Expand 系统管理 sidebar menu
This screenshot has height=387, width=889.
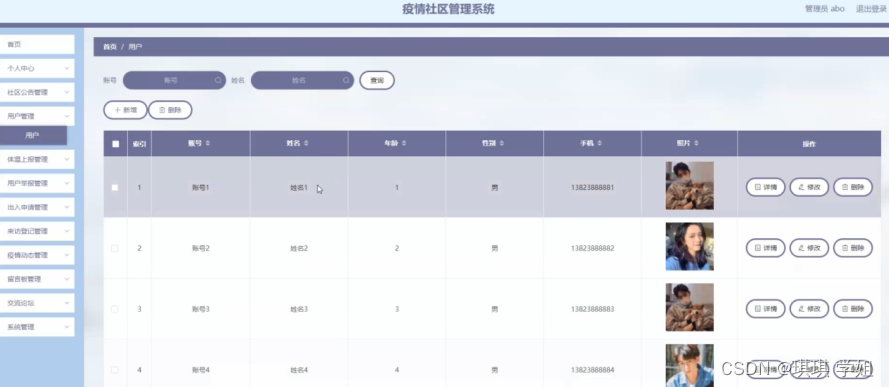37,327
